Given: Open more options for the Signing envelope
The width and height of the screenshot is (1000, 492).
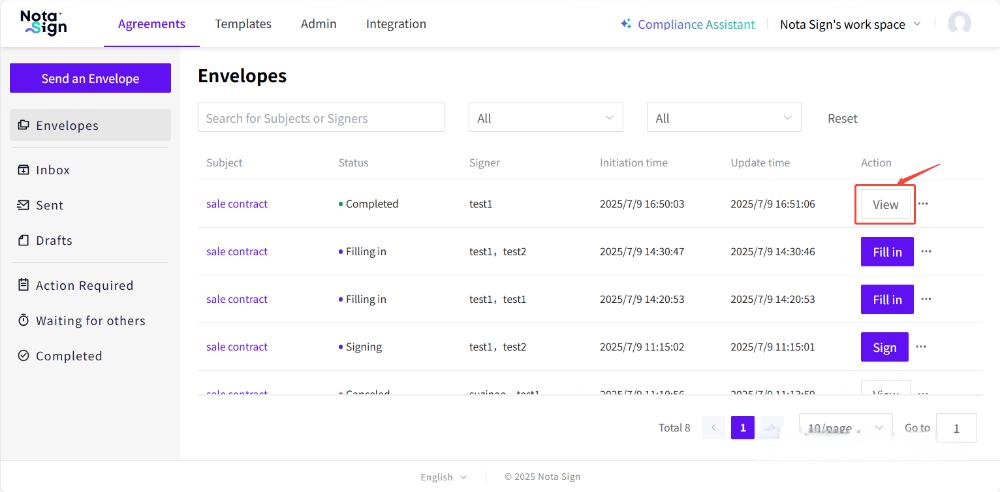Looking at the screenshot, I should [x=921, y=347].
